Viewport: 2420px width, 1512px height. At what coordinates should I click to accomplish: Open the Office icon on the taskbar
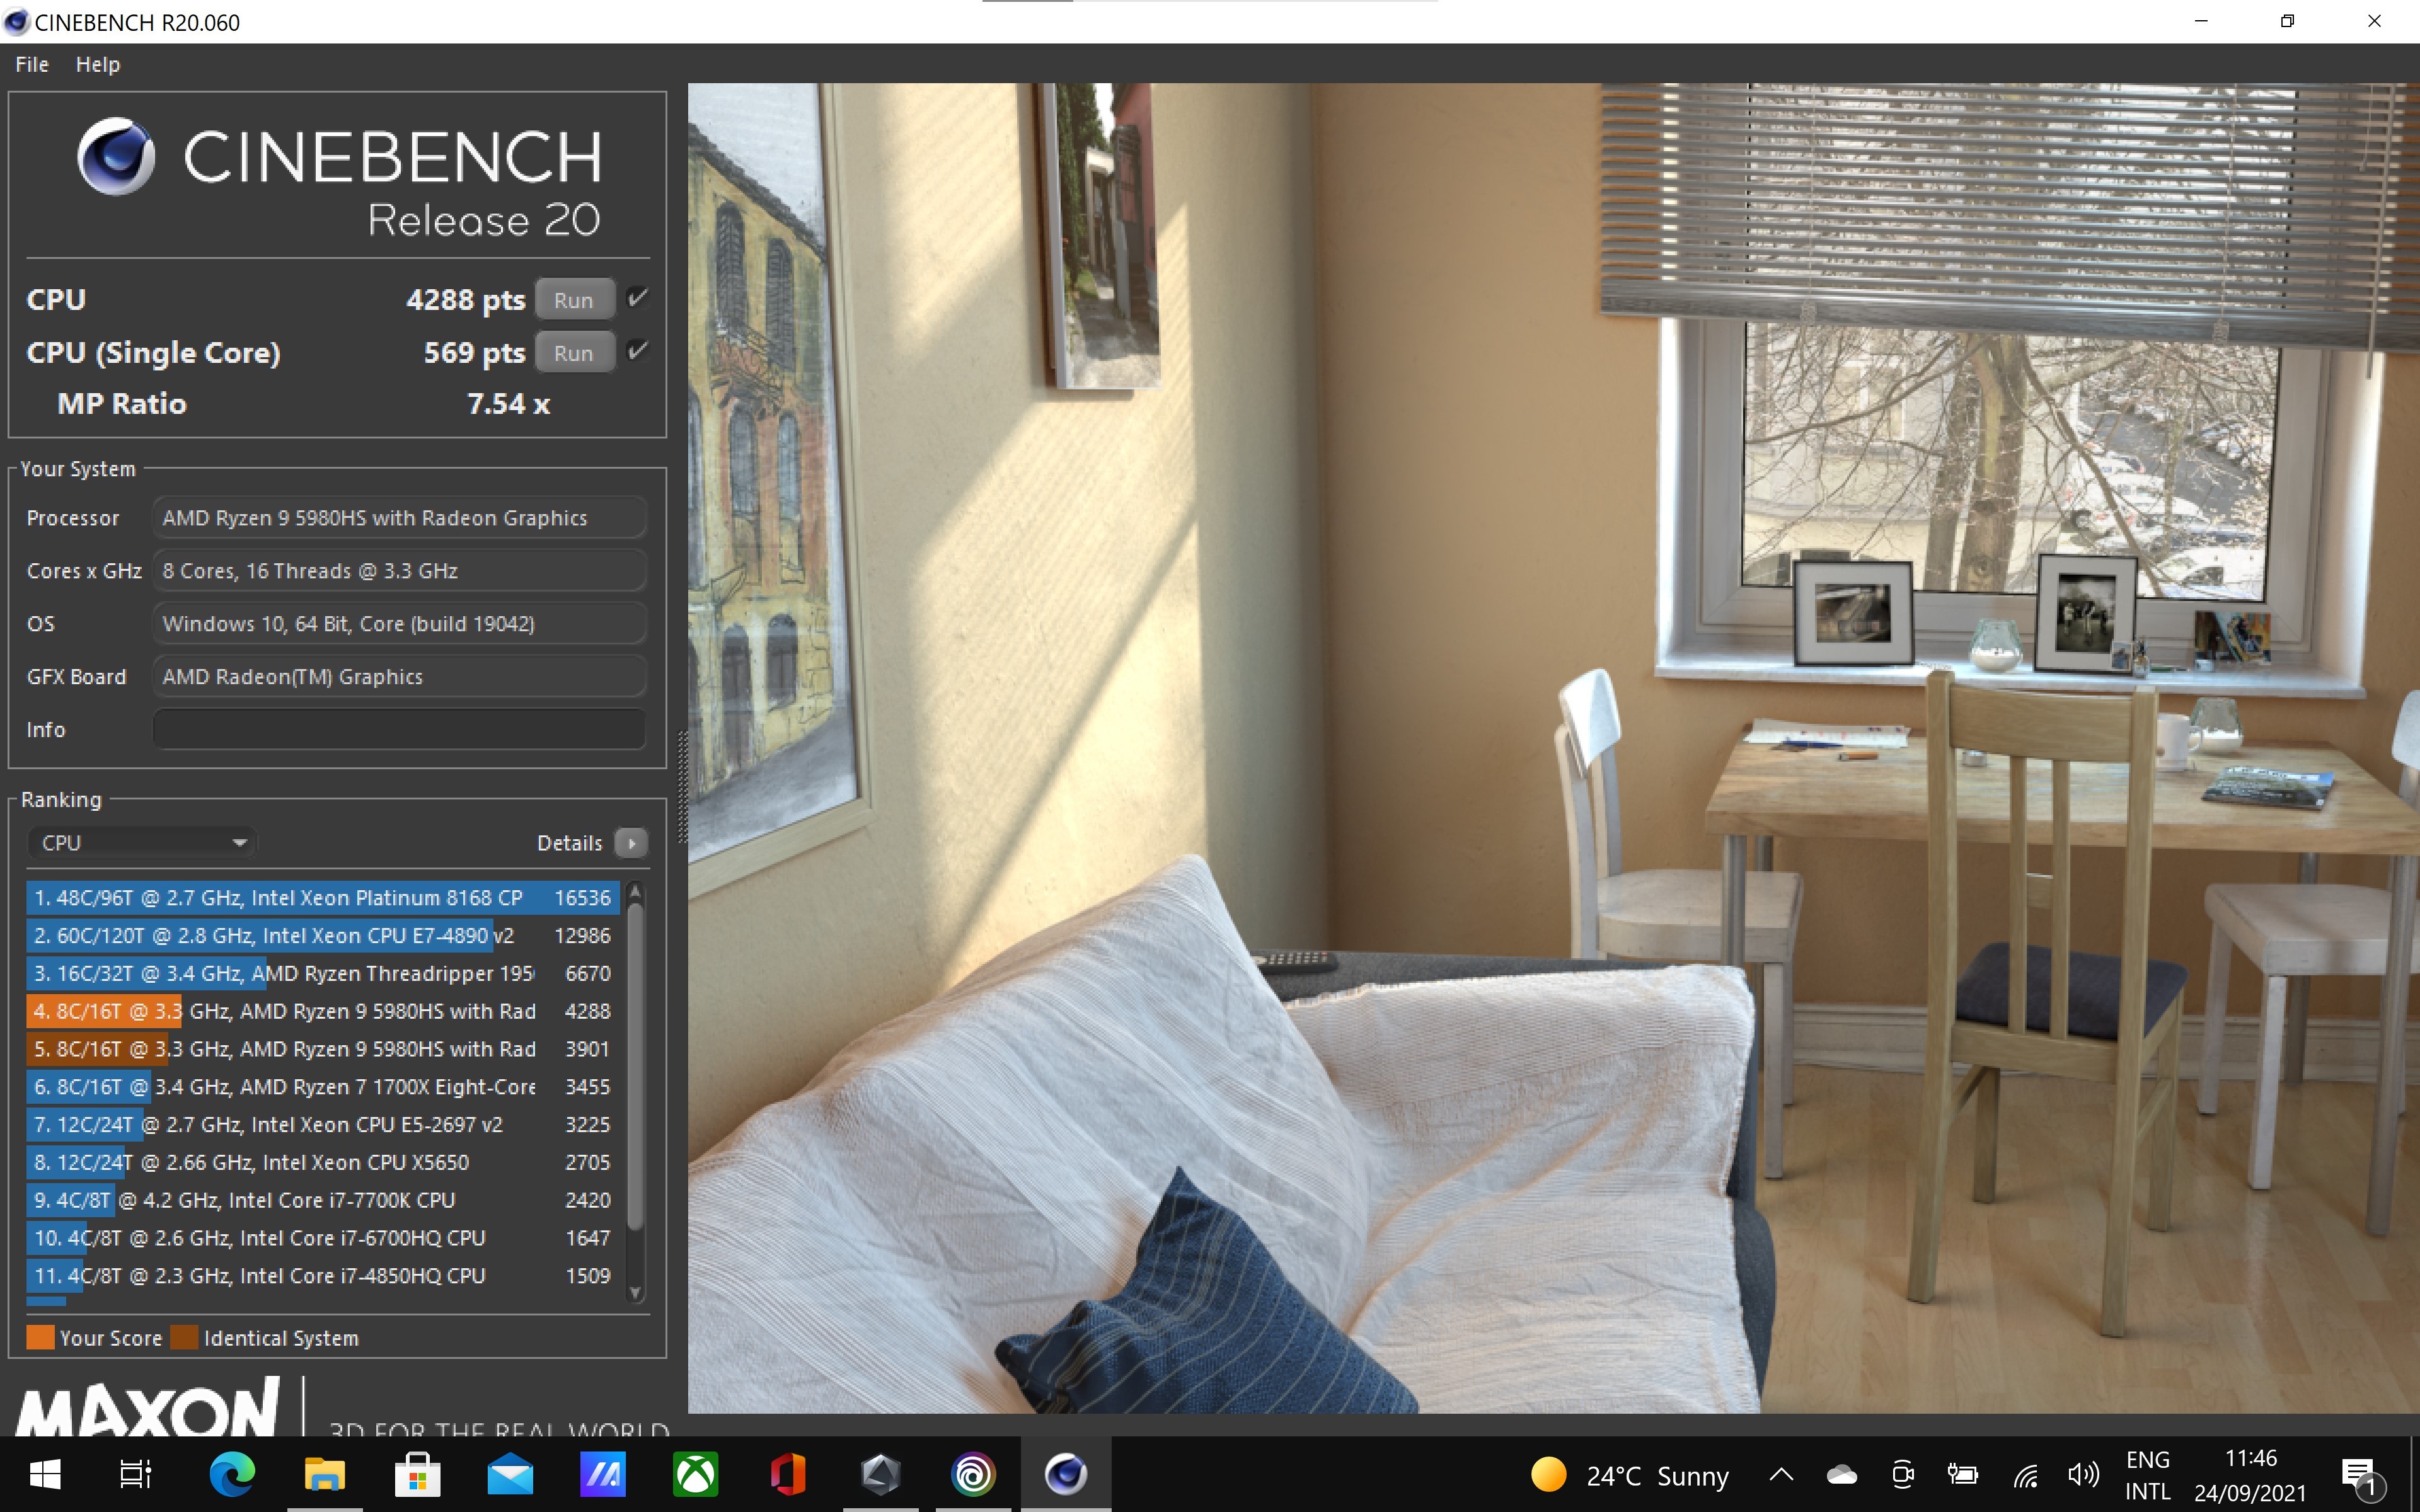[x=787, y=1474]
